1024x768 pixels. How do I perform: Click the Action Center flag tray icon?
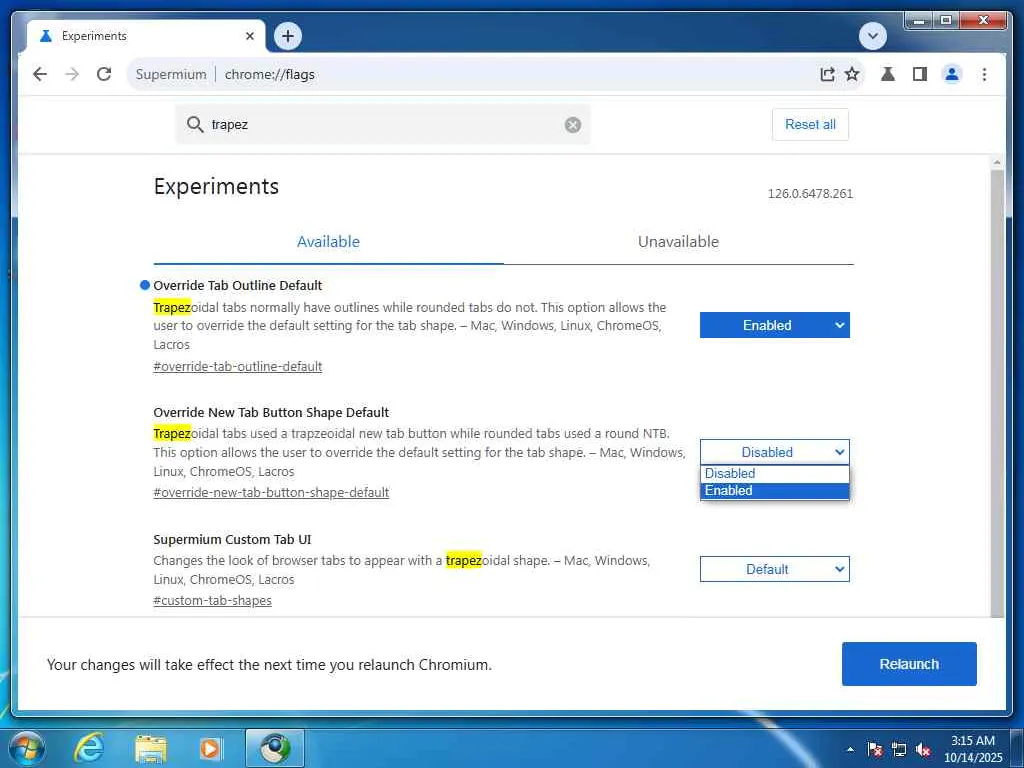click(x=874, y=749)
